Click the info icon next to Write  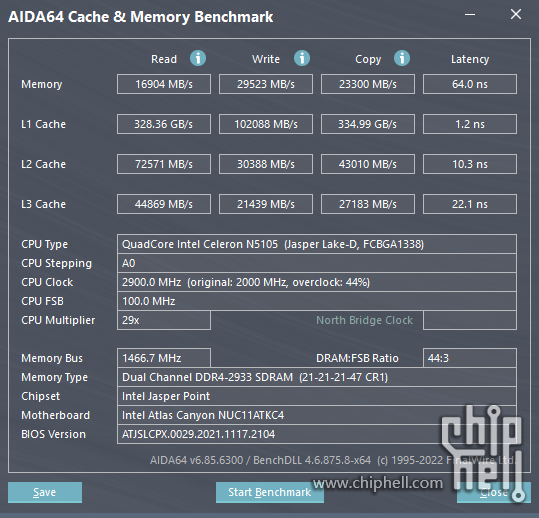[302, 58]
